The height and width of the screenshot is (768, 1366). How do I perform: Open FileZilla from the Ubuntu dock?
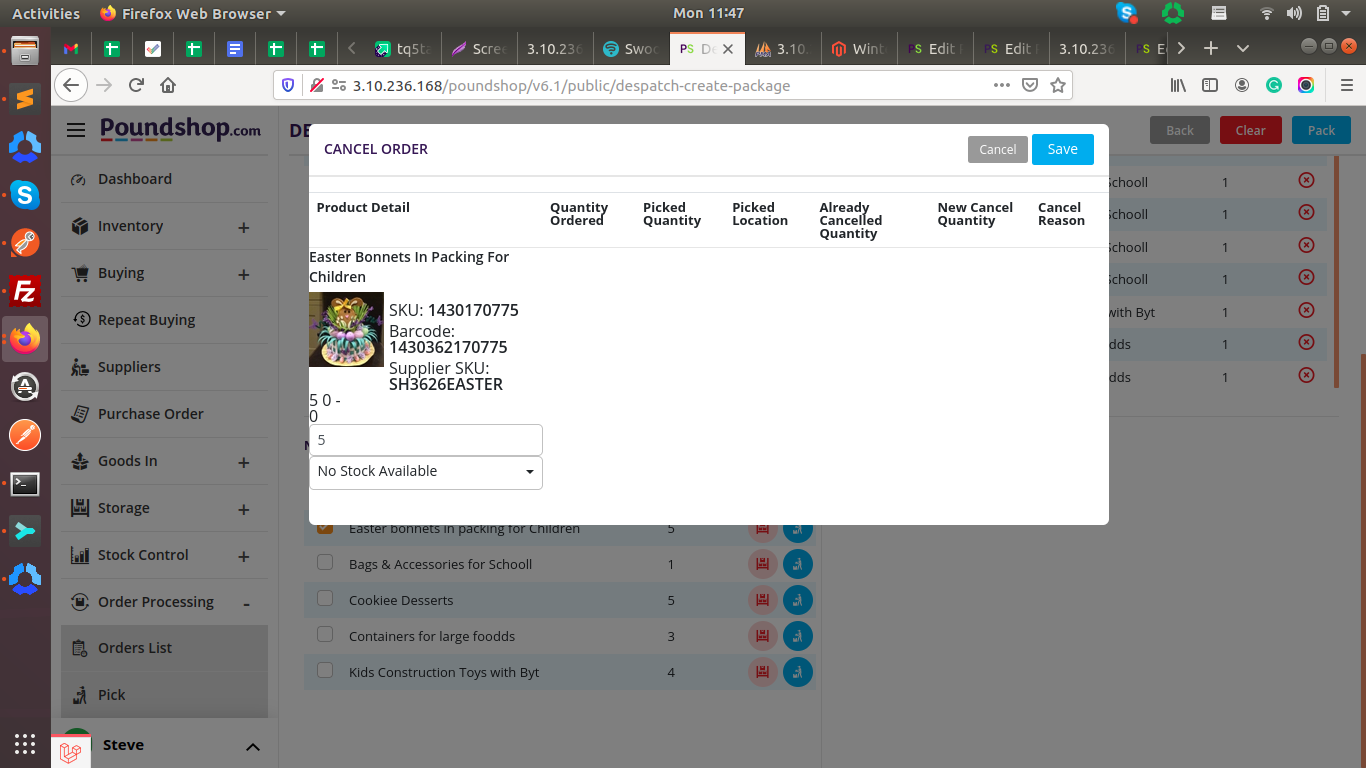[x=25, y=291]
